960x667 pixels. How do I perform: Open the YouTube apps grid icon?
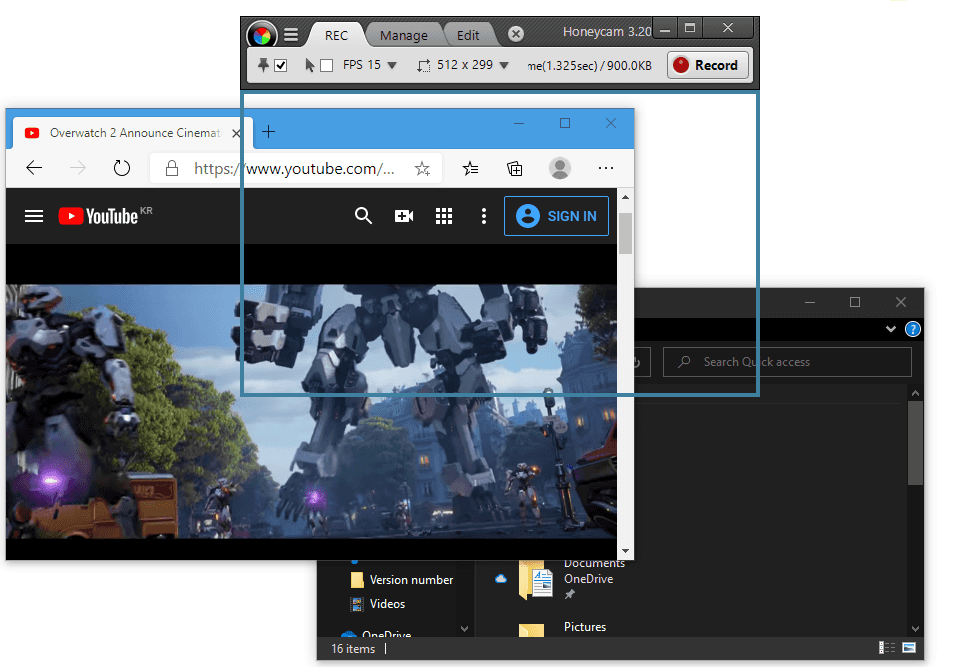(x=444, y=216)
